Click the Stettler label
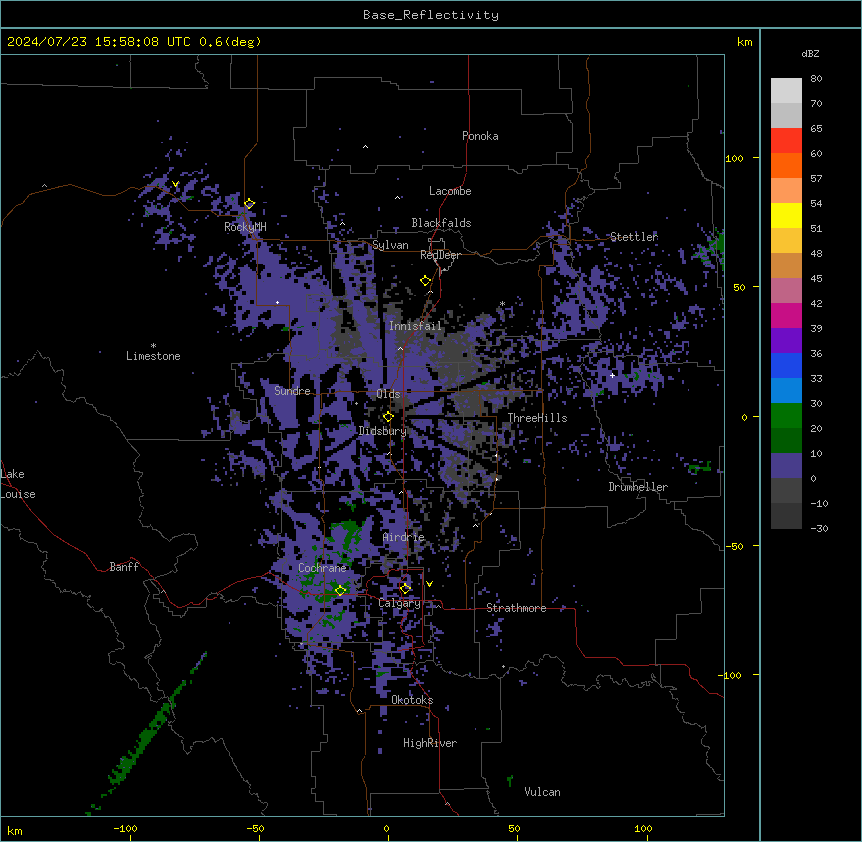This screenshot has width=862, height=842. (634, 237)
